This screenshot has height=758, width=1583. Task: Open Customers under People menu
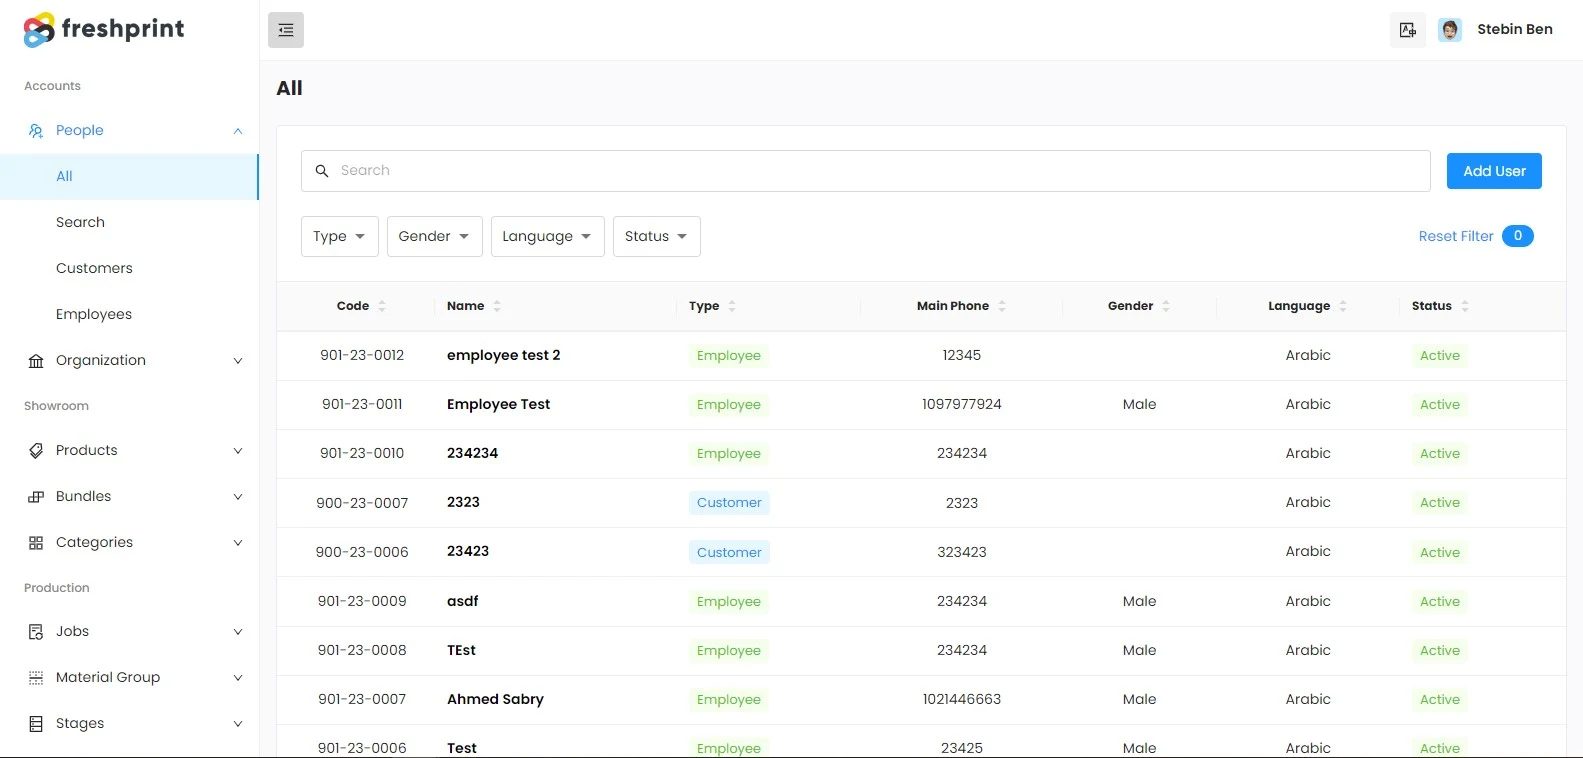[x=129, y=268]
